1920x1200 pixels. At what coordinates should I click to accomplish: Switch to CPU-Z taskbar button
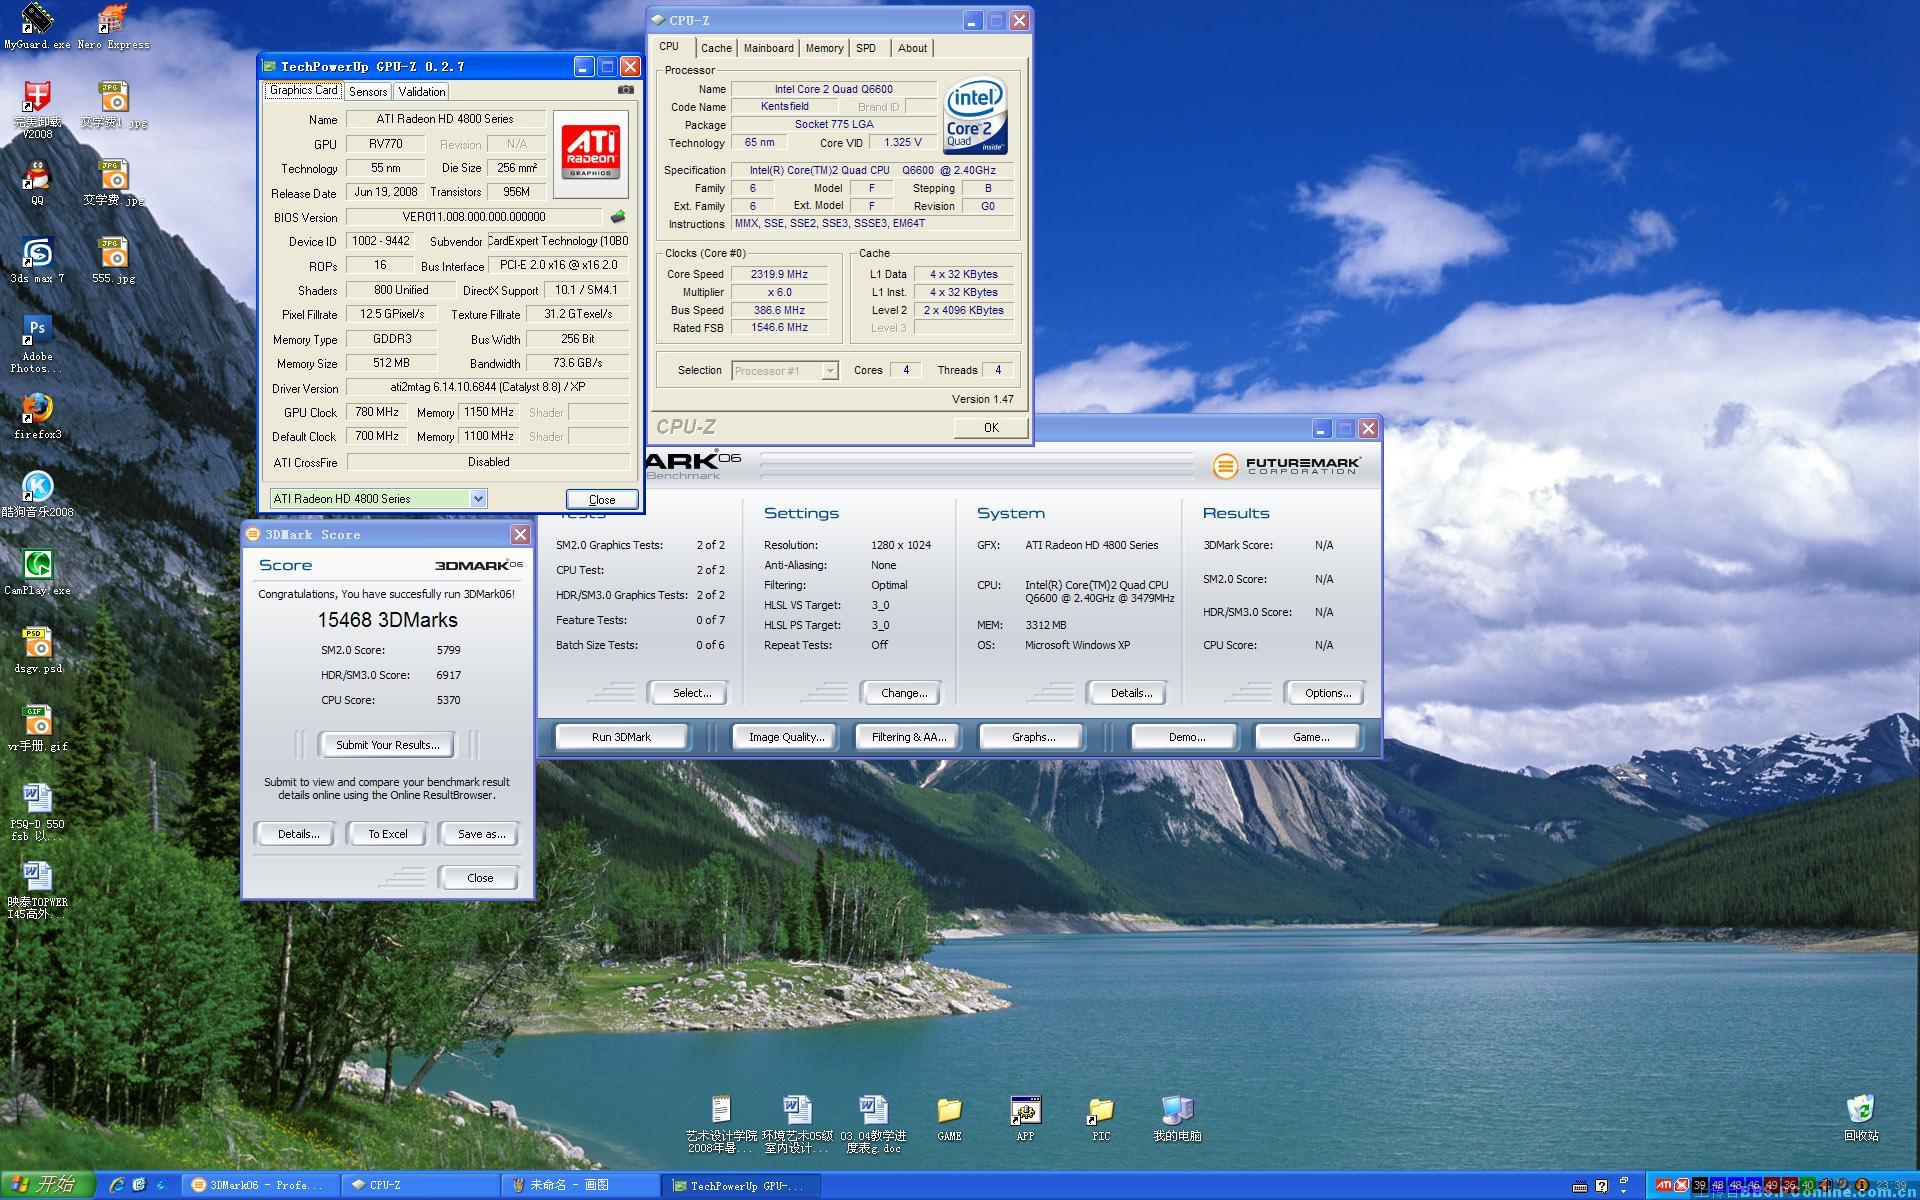tap(420, 1186)
